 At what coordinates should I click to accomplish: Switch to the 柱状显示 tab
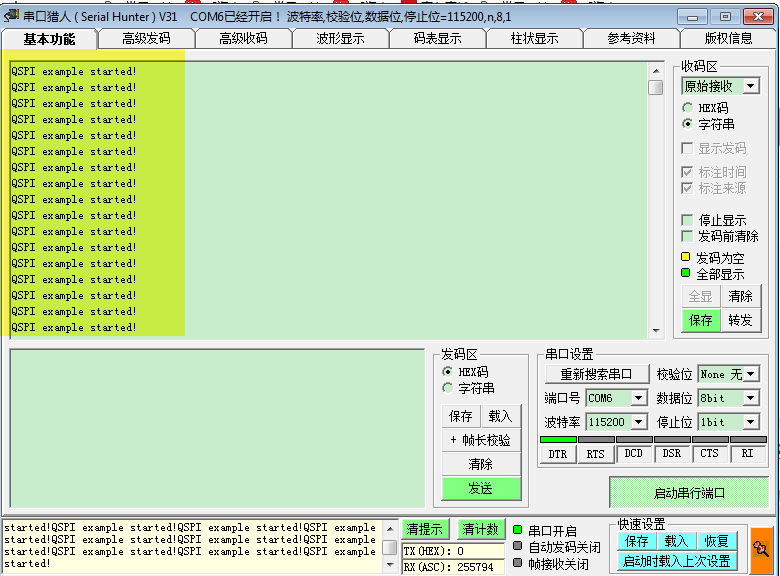(534, 38)
